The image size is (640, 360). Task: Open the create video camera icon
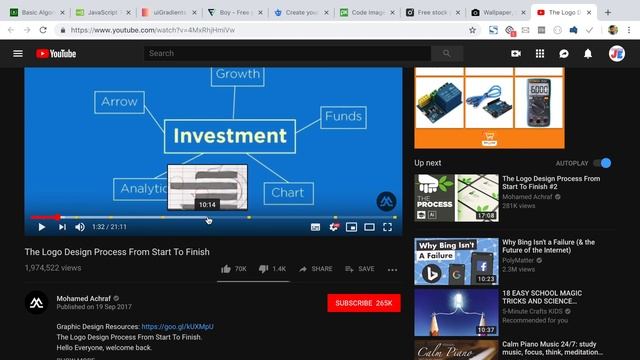(516, 53)
